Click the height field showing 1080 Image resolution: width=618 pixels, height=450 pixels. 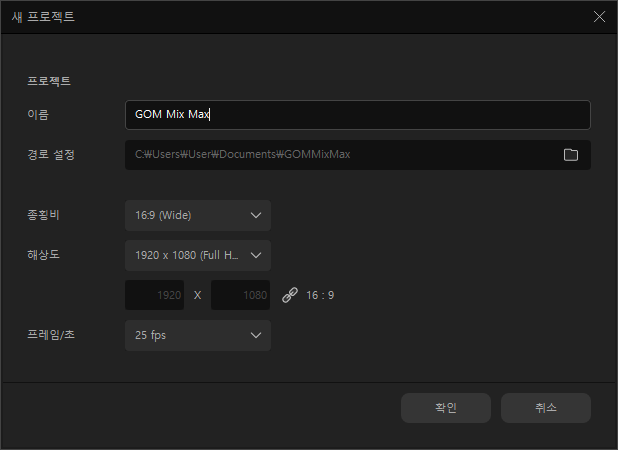241,295
